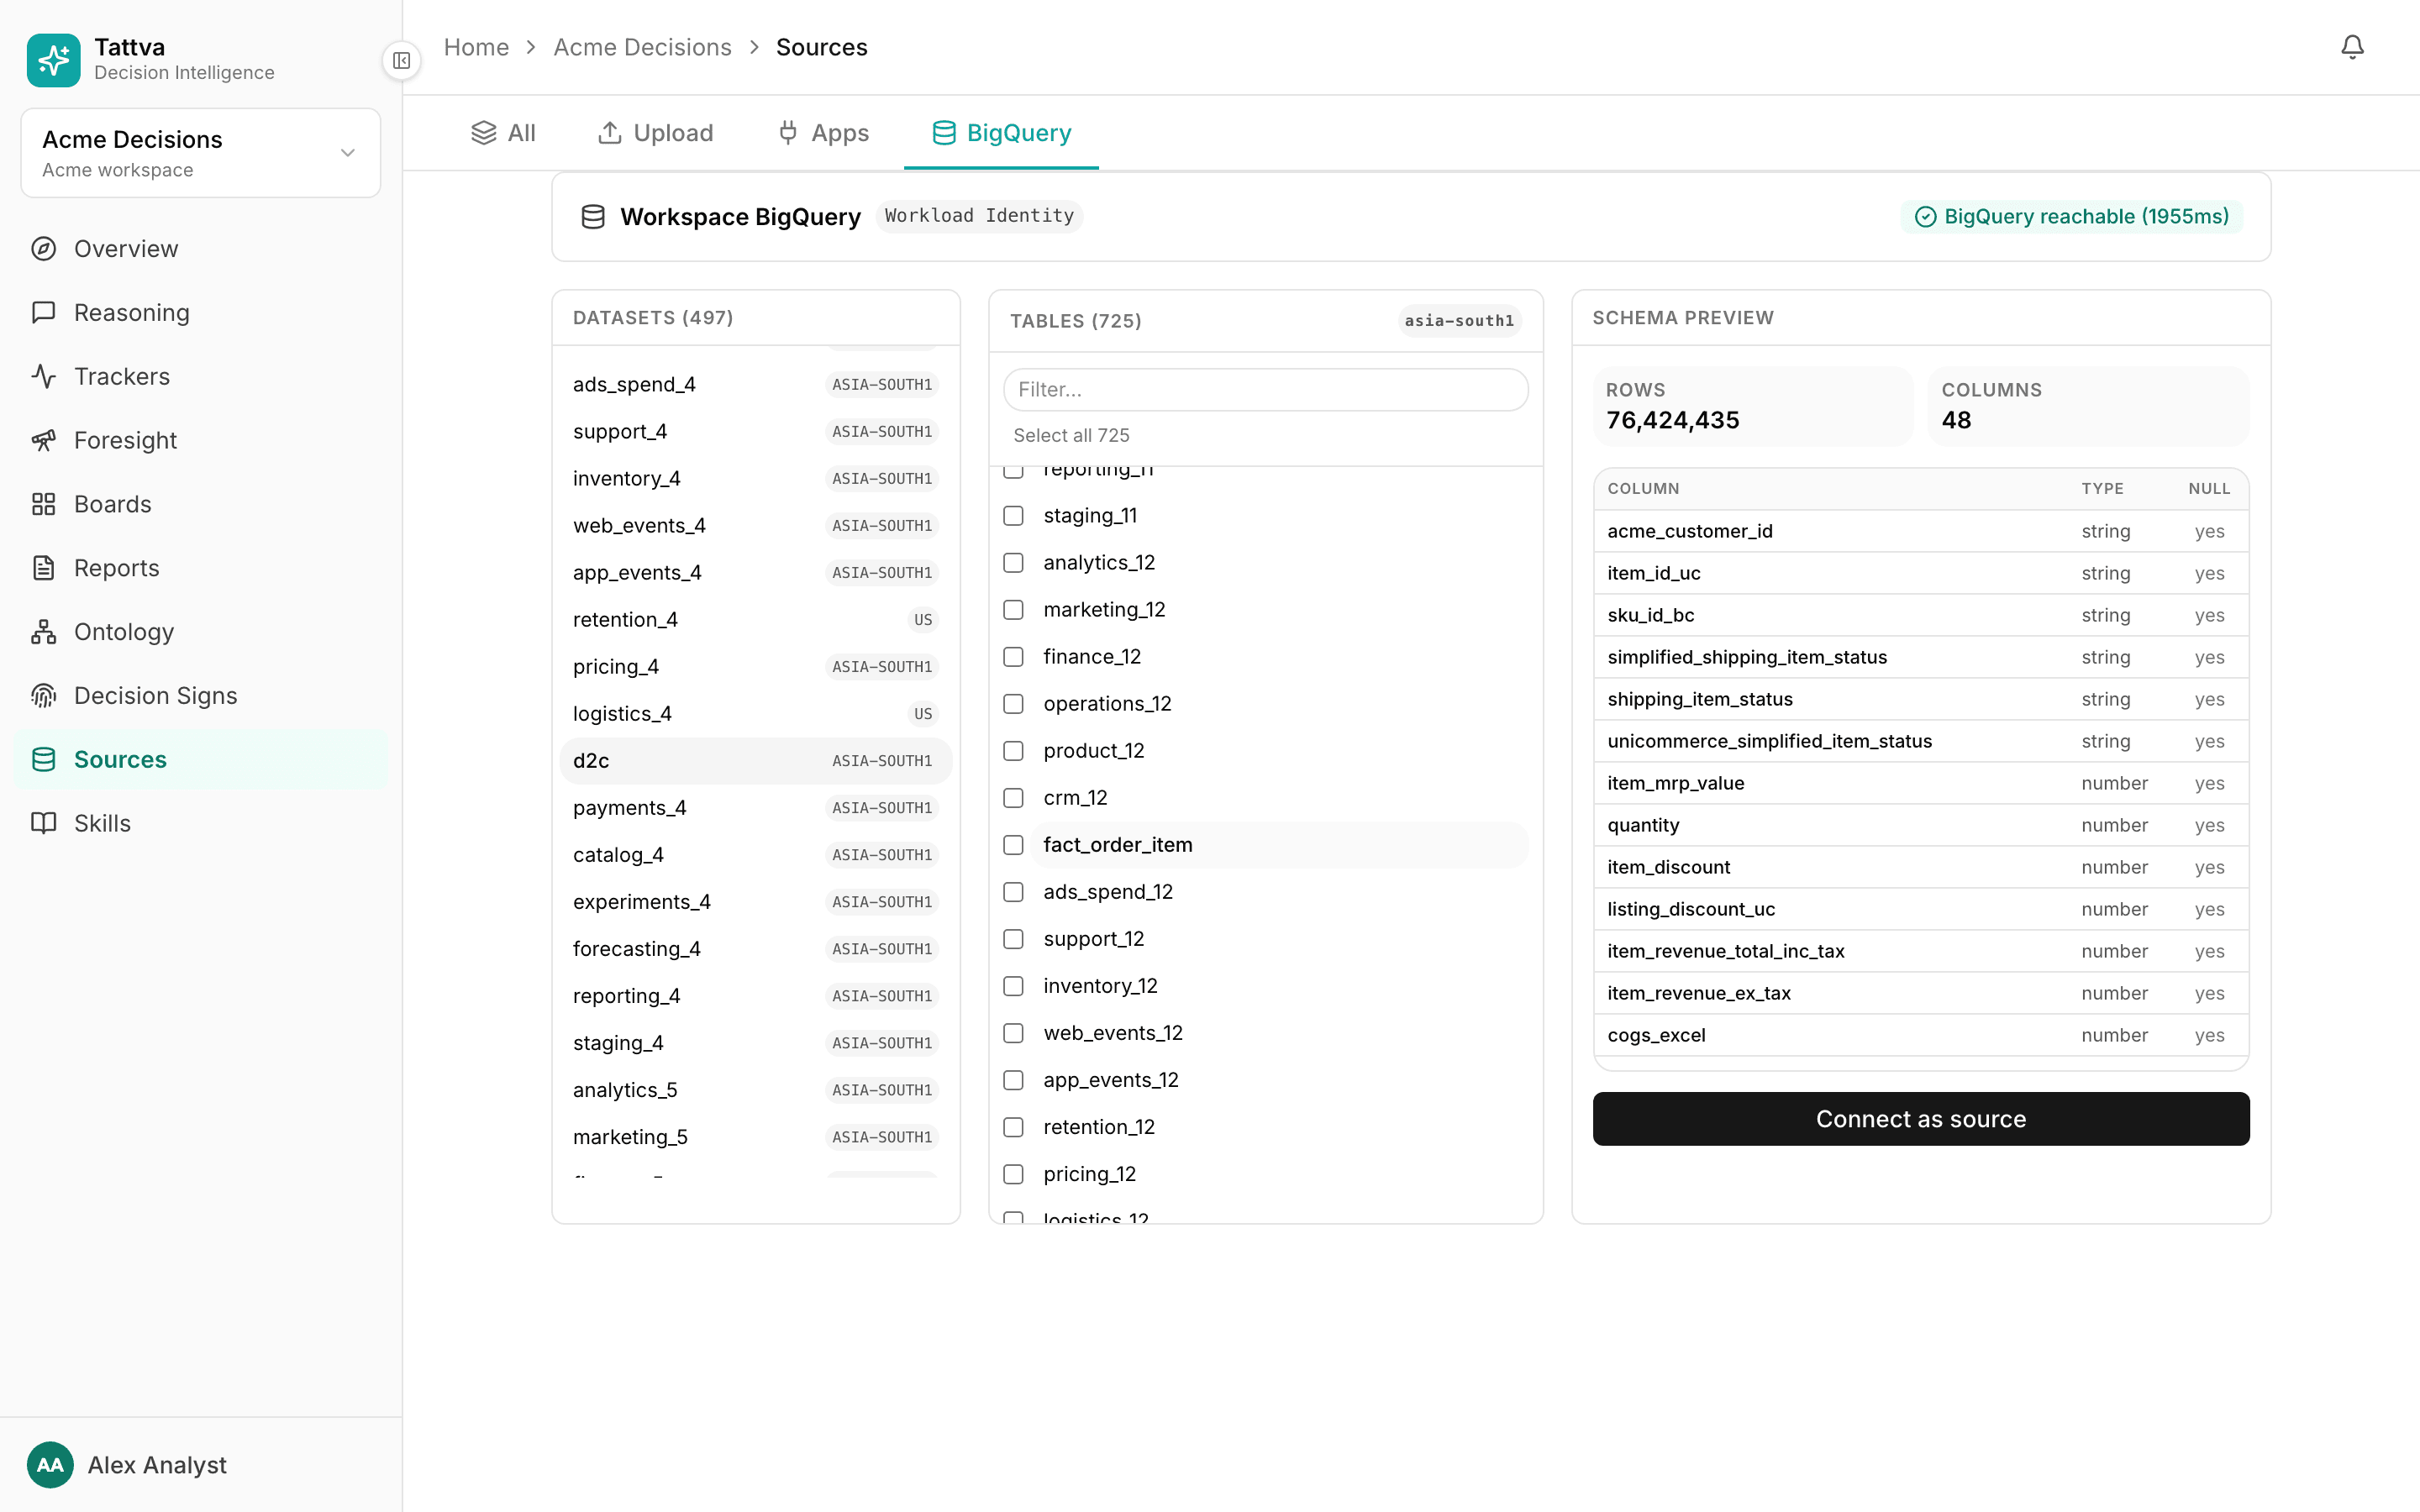Open the Apps tab
Image resolution: width=2420 pixels, height=1512 pixels.
823,133
